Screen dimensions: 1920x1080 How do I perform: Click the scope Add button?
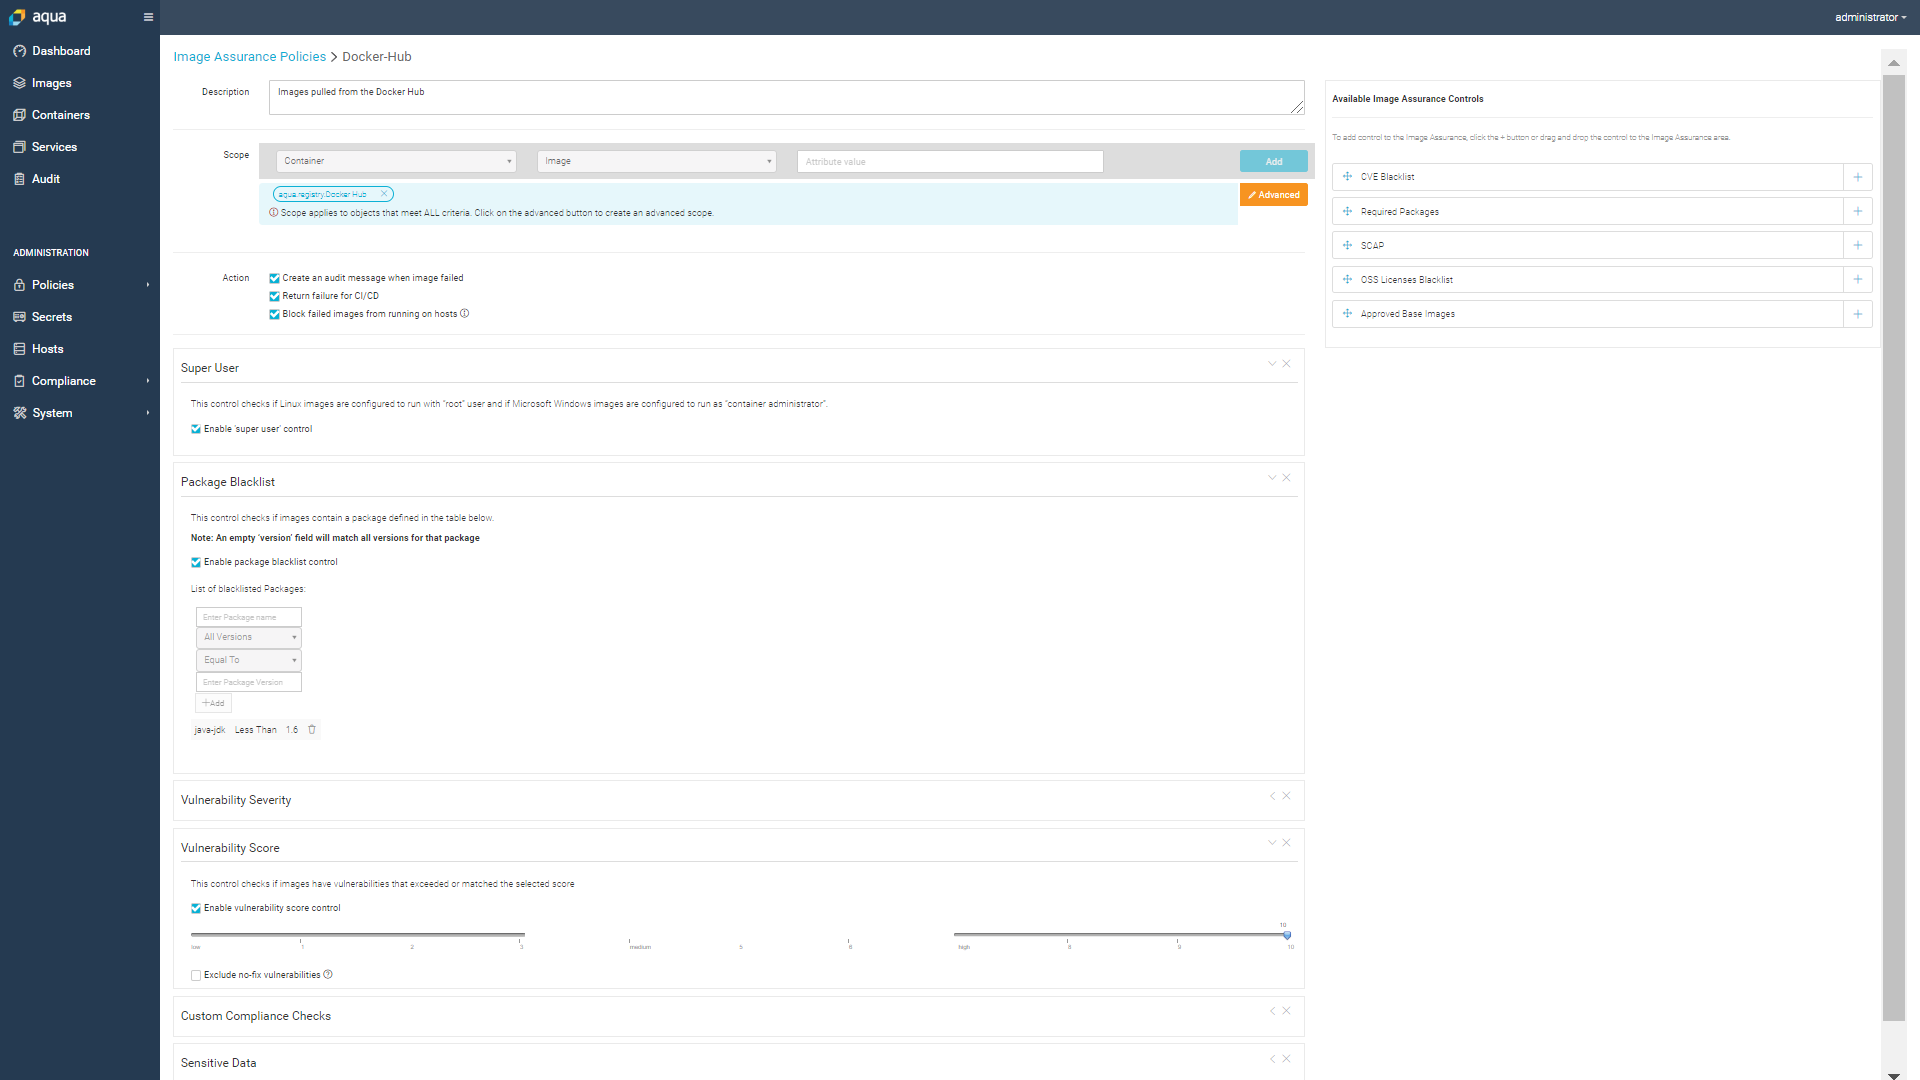click(x=1273, y=161)
